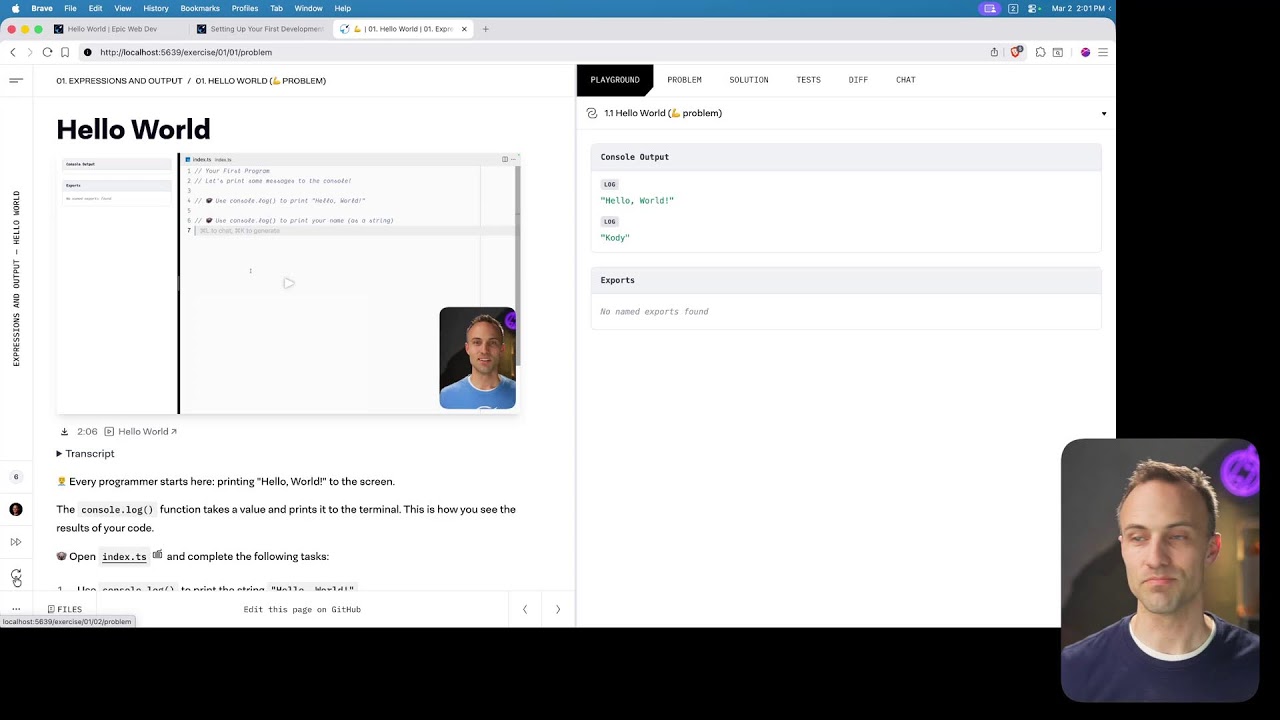Switch to the TESTS tab
This screenshot has height=720, width=1280.
pos(808,80)
